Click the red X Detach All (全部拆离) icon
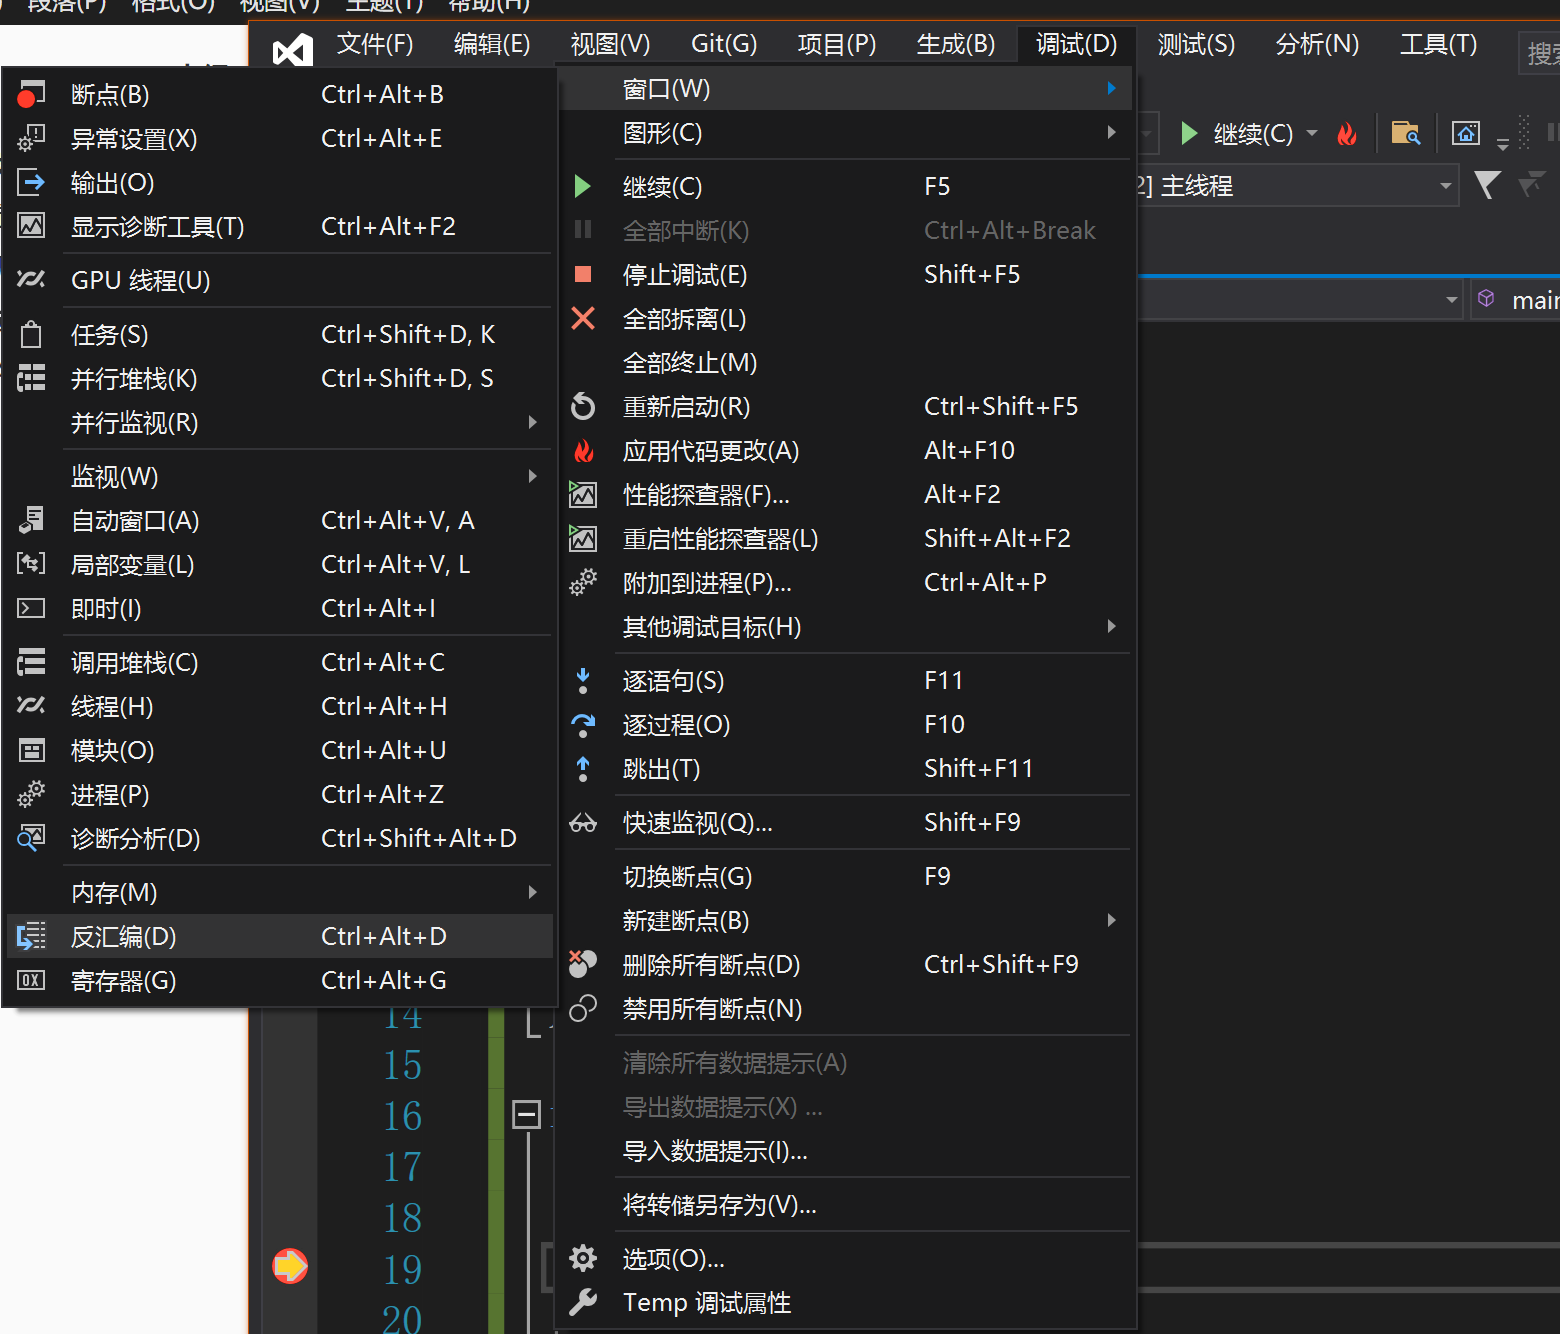Image resolution: width=1560 pixels, height=1334 pixels. (x=583, y=318)
